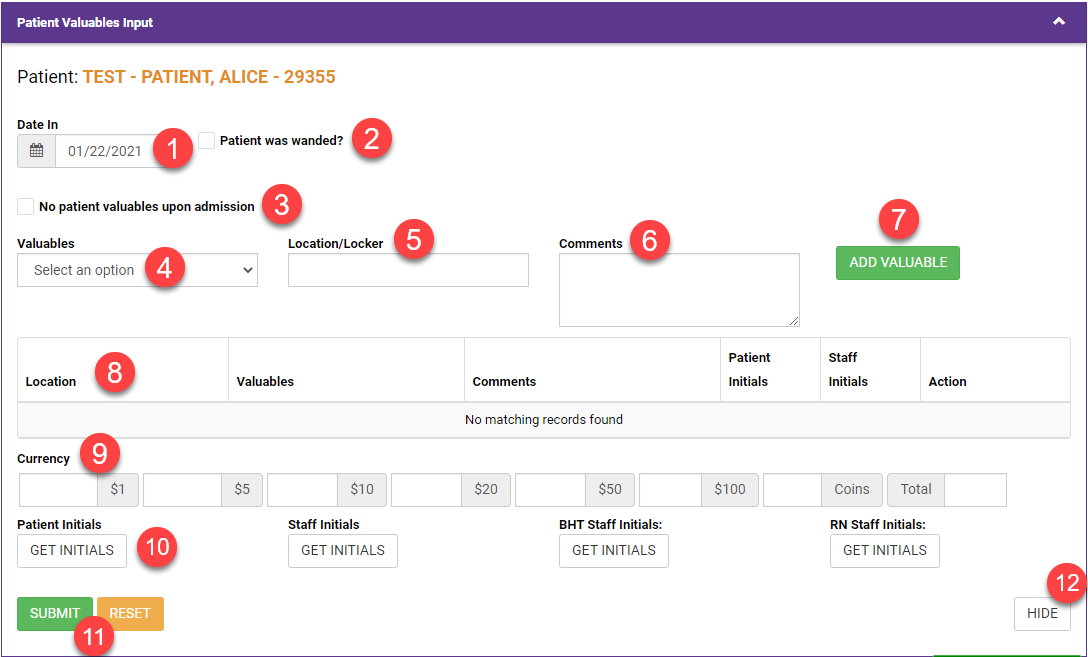Submit the patient valuables form

(x=55, y=614)
